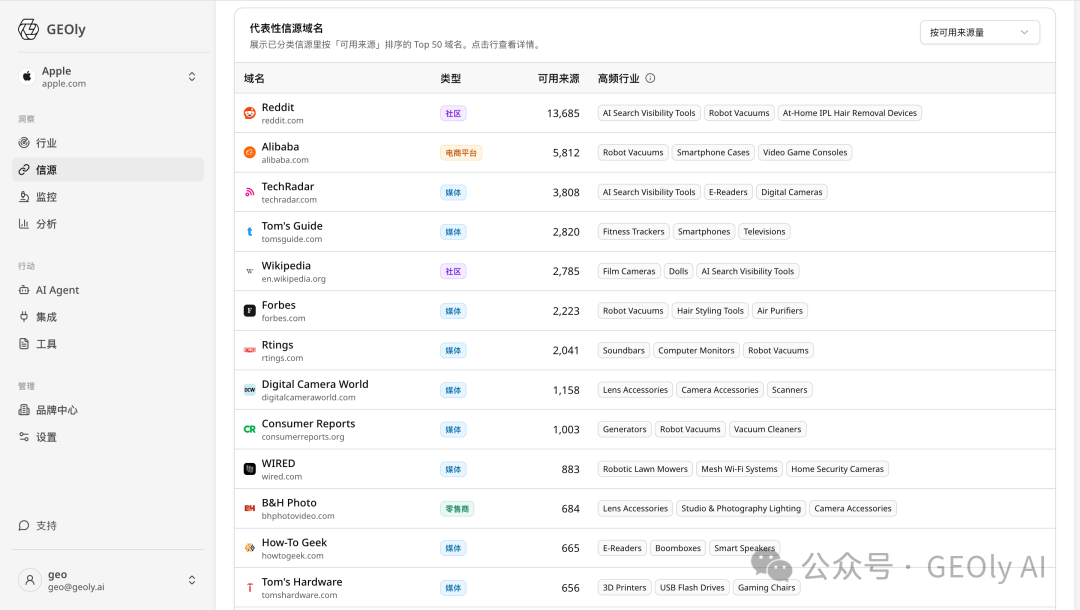Click the Film Cameras tag
Image resolution: width=1080 pixels, height=610 pixels.
(629, 271)
